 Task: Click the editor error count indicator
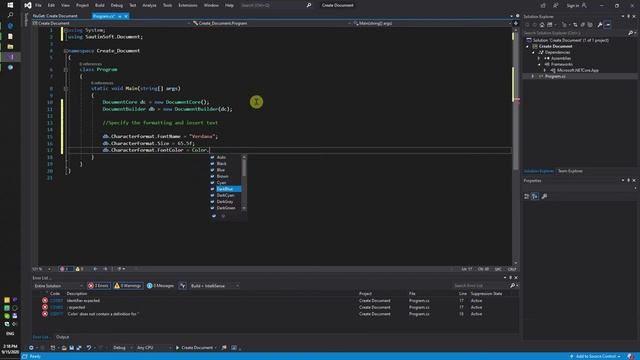[65, 269]
